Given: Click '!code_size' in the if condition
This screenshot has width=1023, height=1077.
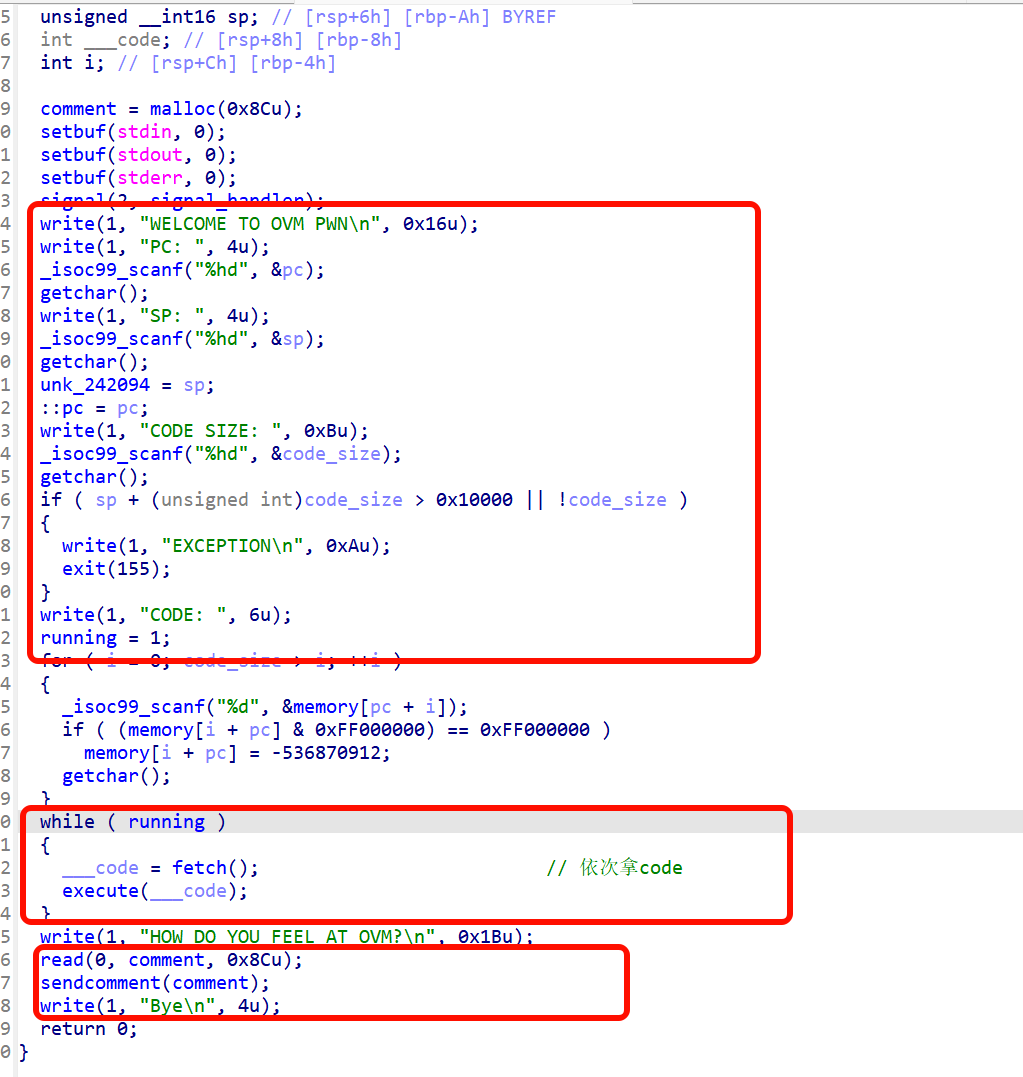Looking at the screenshot, I should pos(611,499).
